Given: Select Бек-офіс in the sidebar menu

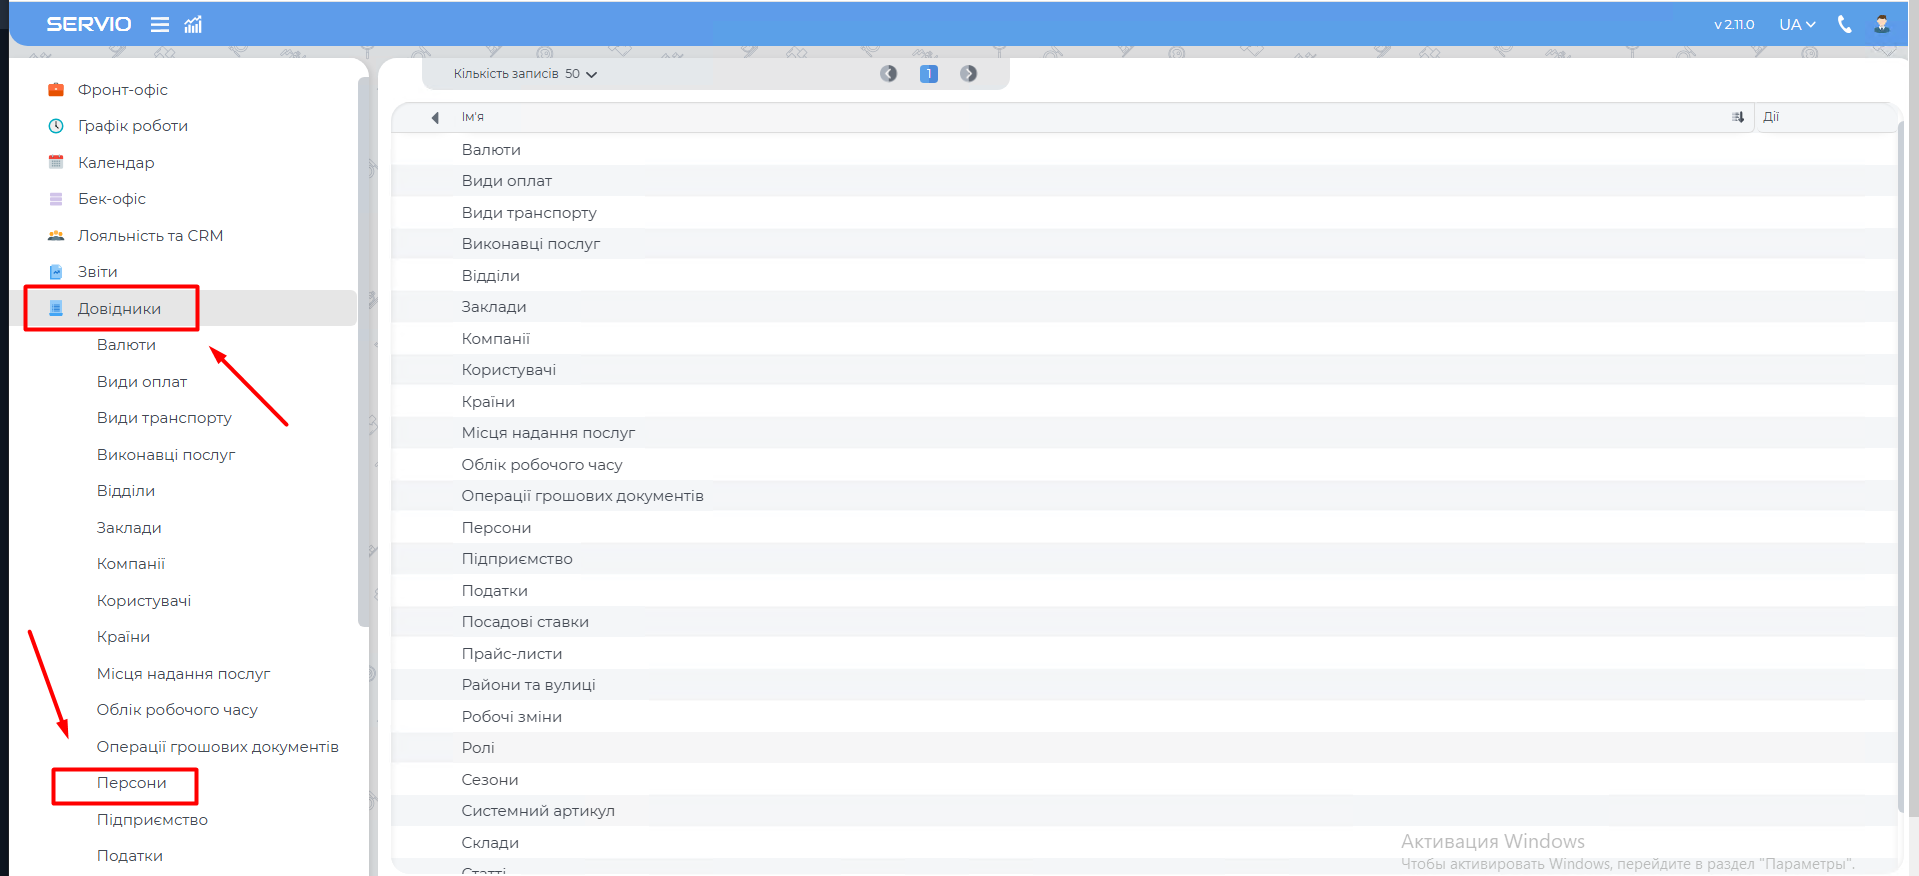Looking at the screenshot, I should click(111, 199).
